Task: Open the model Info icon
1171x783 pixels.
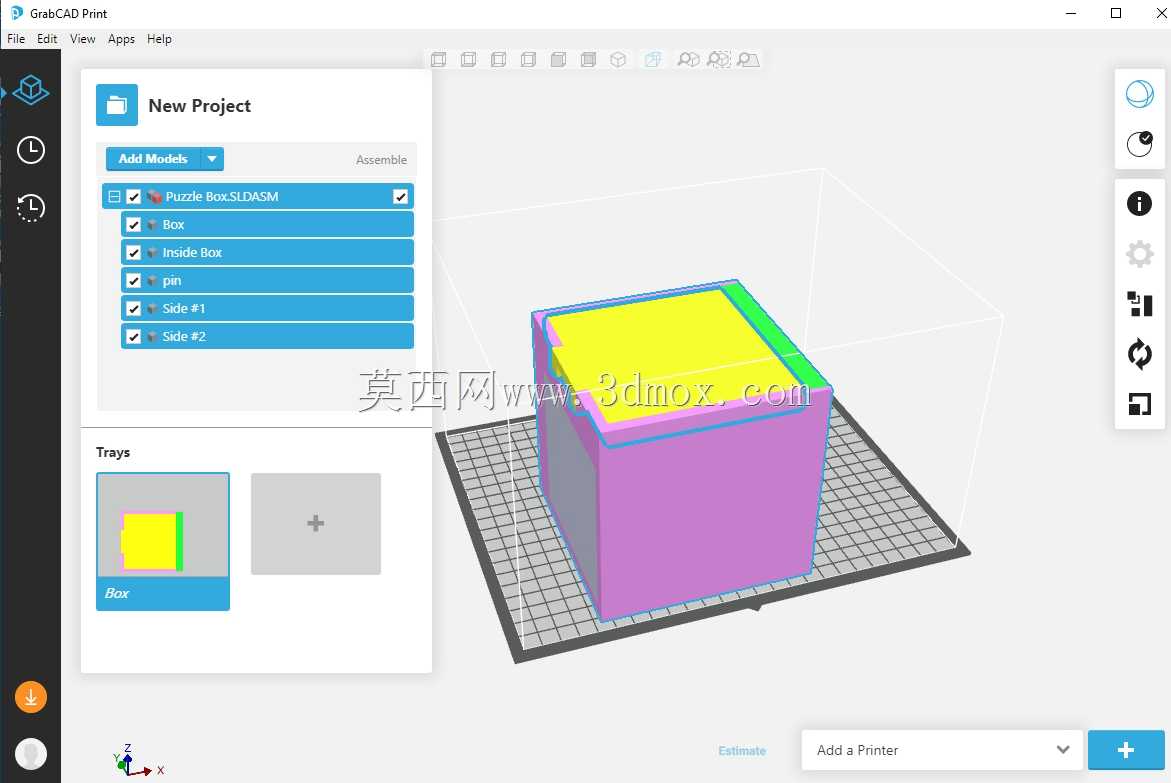Action: pos(1139,203)
